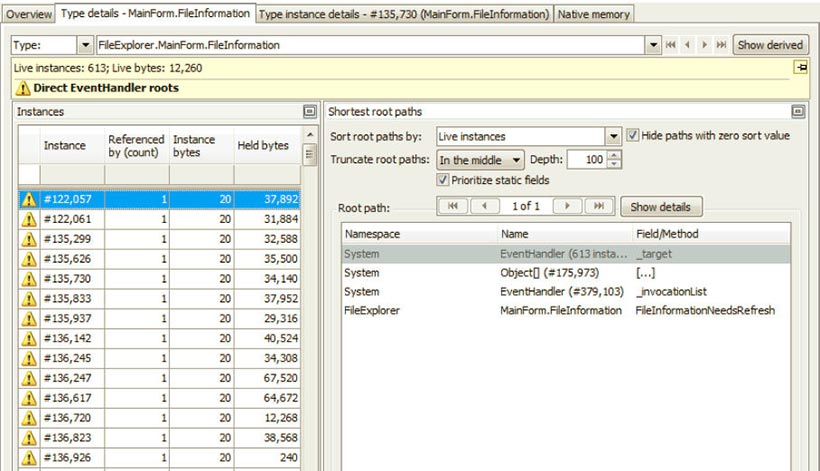This screenshot has width=820, height=471.
Task: Switch to Native memory tab
Action: tap(594, 14)
